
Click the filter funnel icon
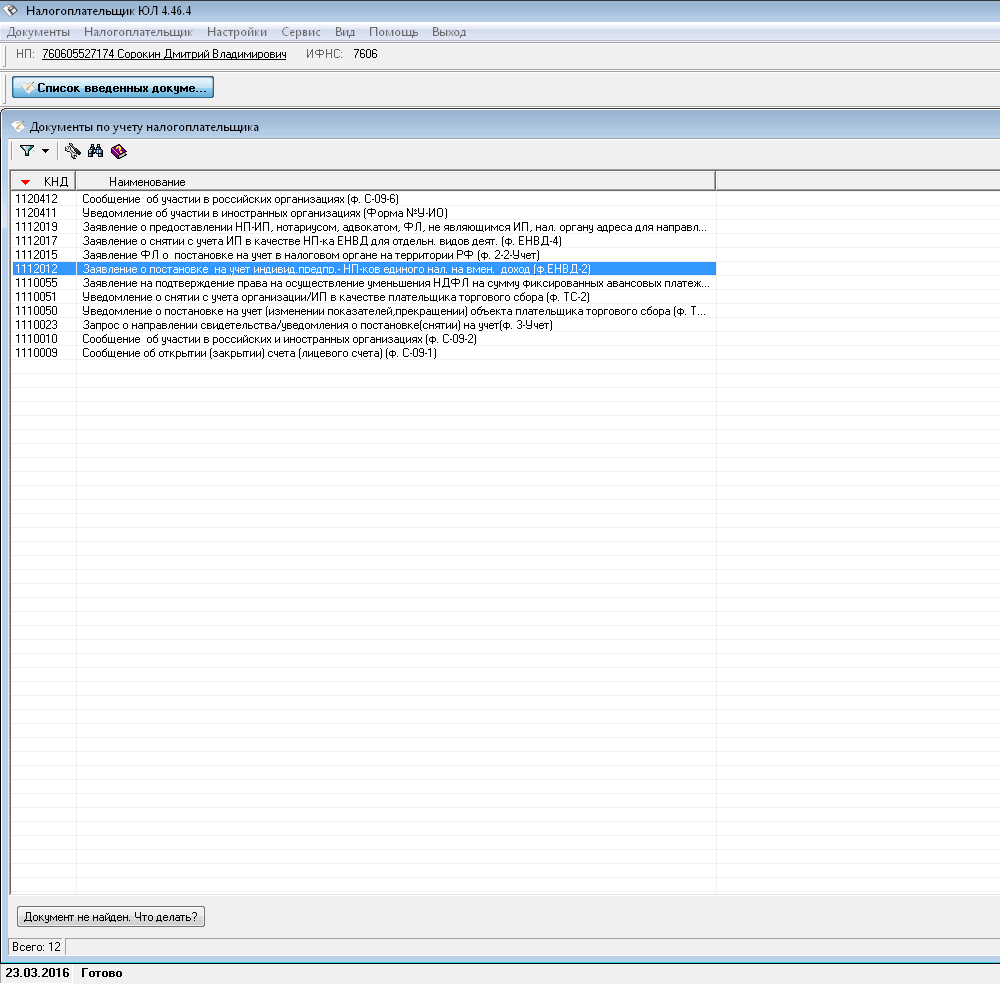coord(26,151)
